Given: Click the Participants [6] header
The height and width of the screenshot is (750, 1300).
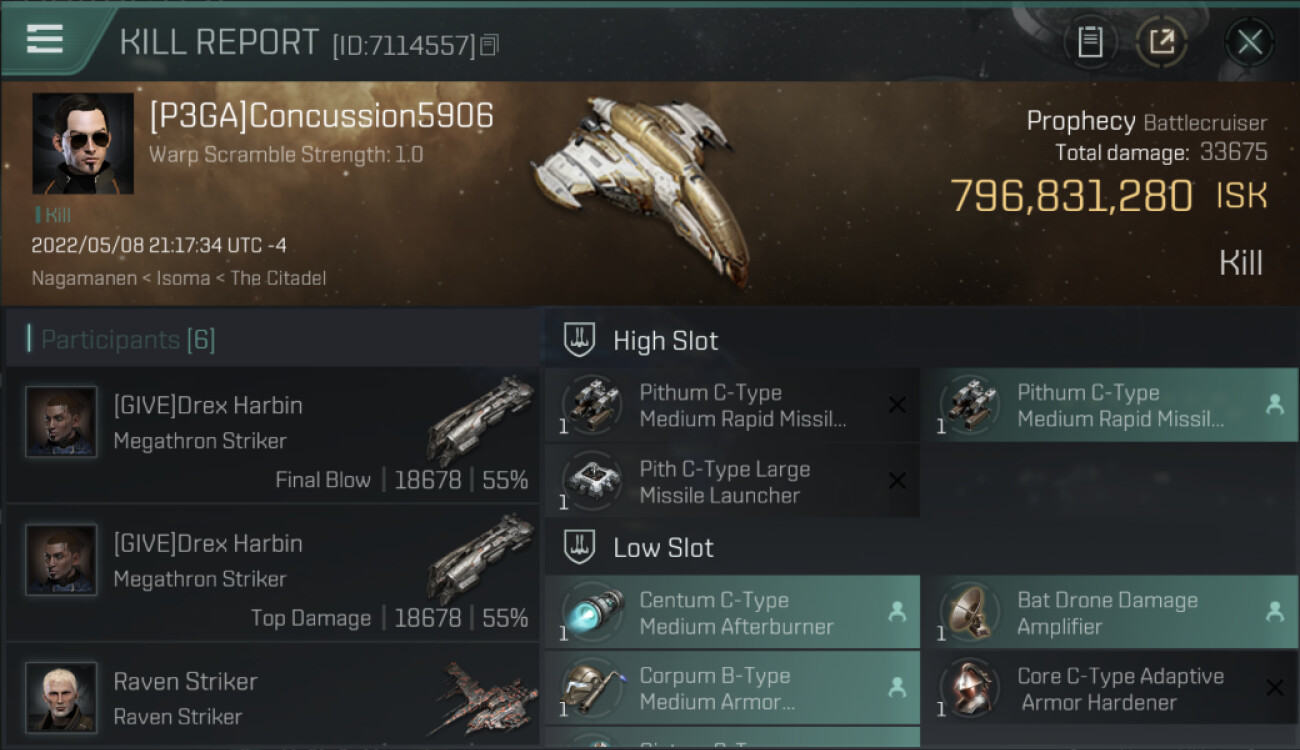Looking at the screenshot, I should pyautogui.click(x=127, y=340).
